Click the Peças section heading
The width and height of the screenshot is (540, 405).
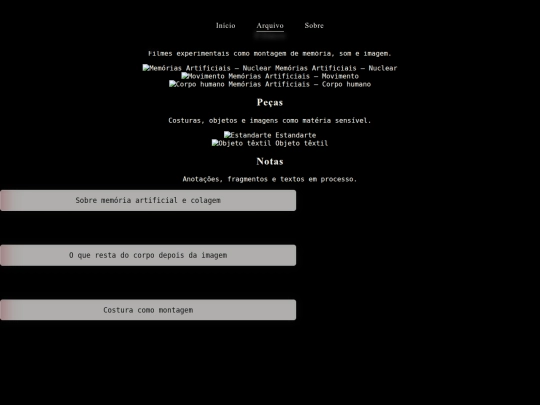click(x=270, y=103)
